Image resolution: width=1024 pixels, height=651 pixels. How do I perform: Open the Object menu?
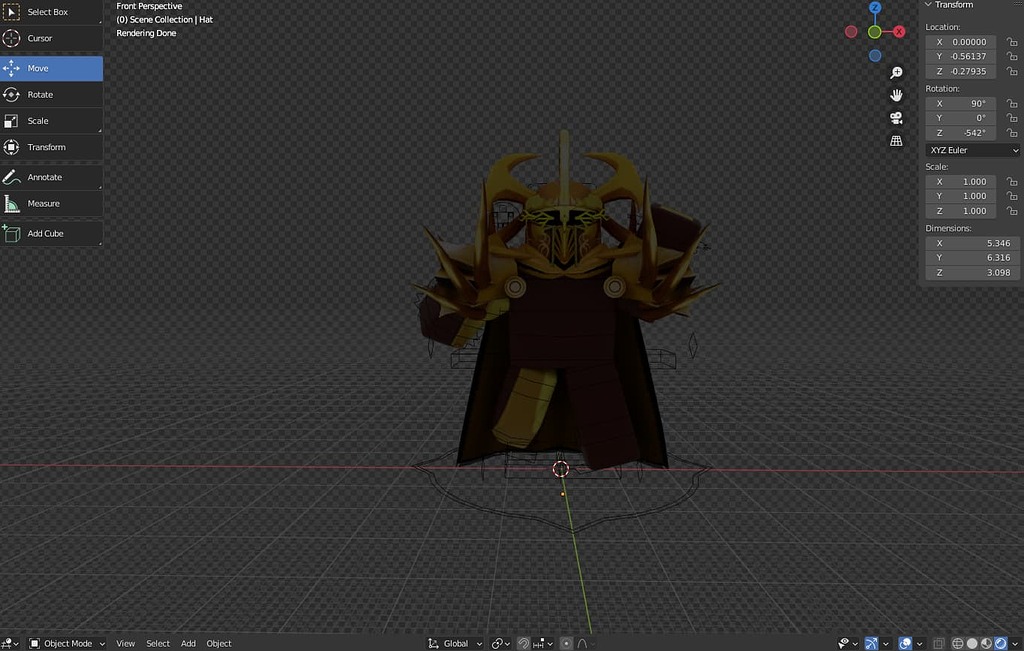(x=218, y=643)
